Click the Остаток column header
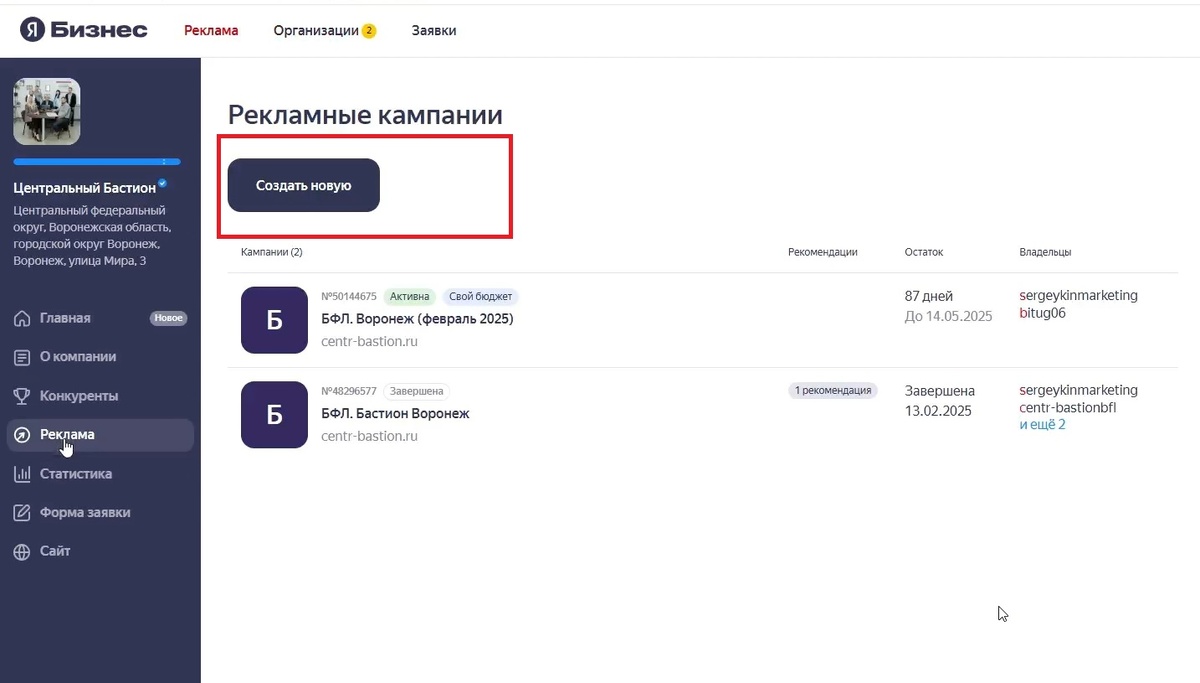 point(924,252)
